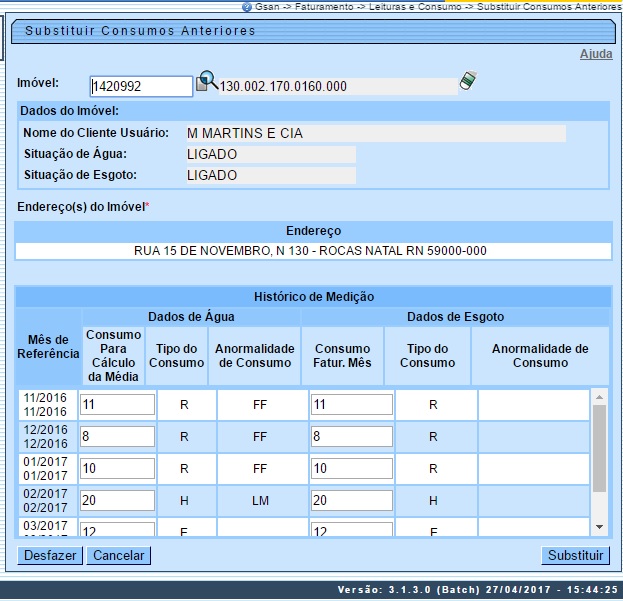Image resolution: width=623 pixels, height=601 pixels.
Task: Click the Substituir button
Action: click(575, 556)
